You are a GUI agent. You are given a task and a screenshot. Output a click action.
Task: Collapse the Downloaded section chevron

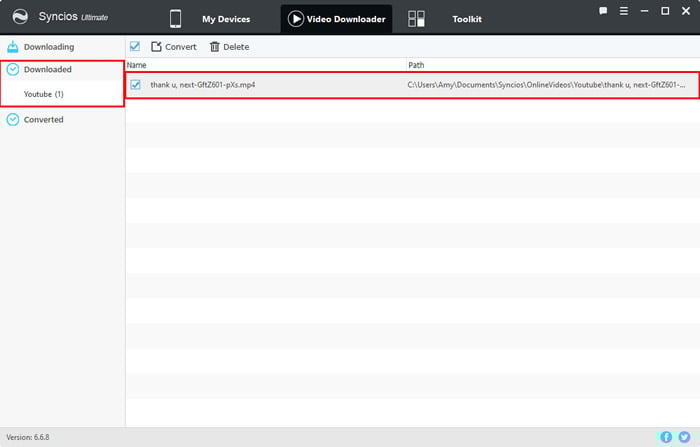pyautogui.click(x=12, y=69)
